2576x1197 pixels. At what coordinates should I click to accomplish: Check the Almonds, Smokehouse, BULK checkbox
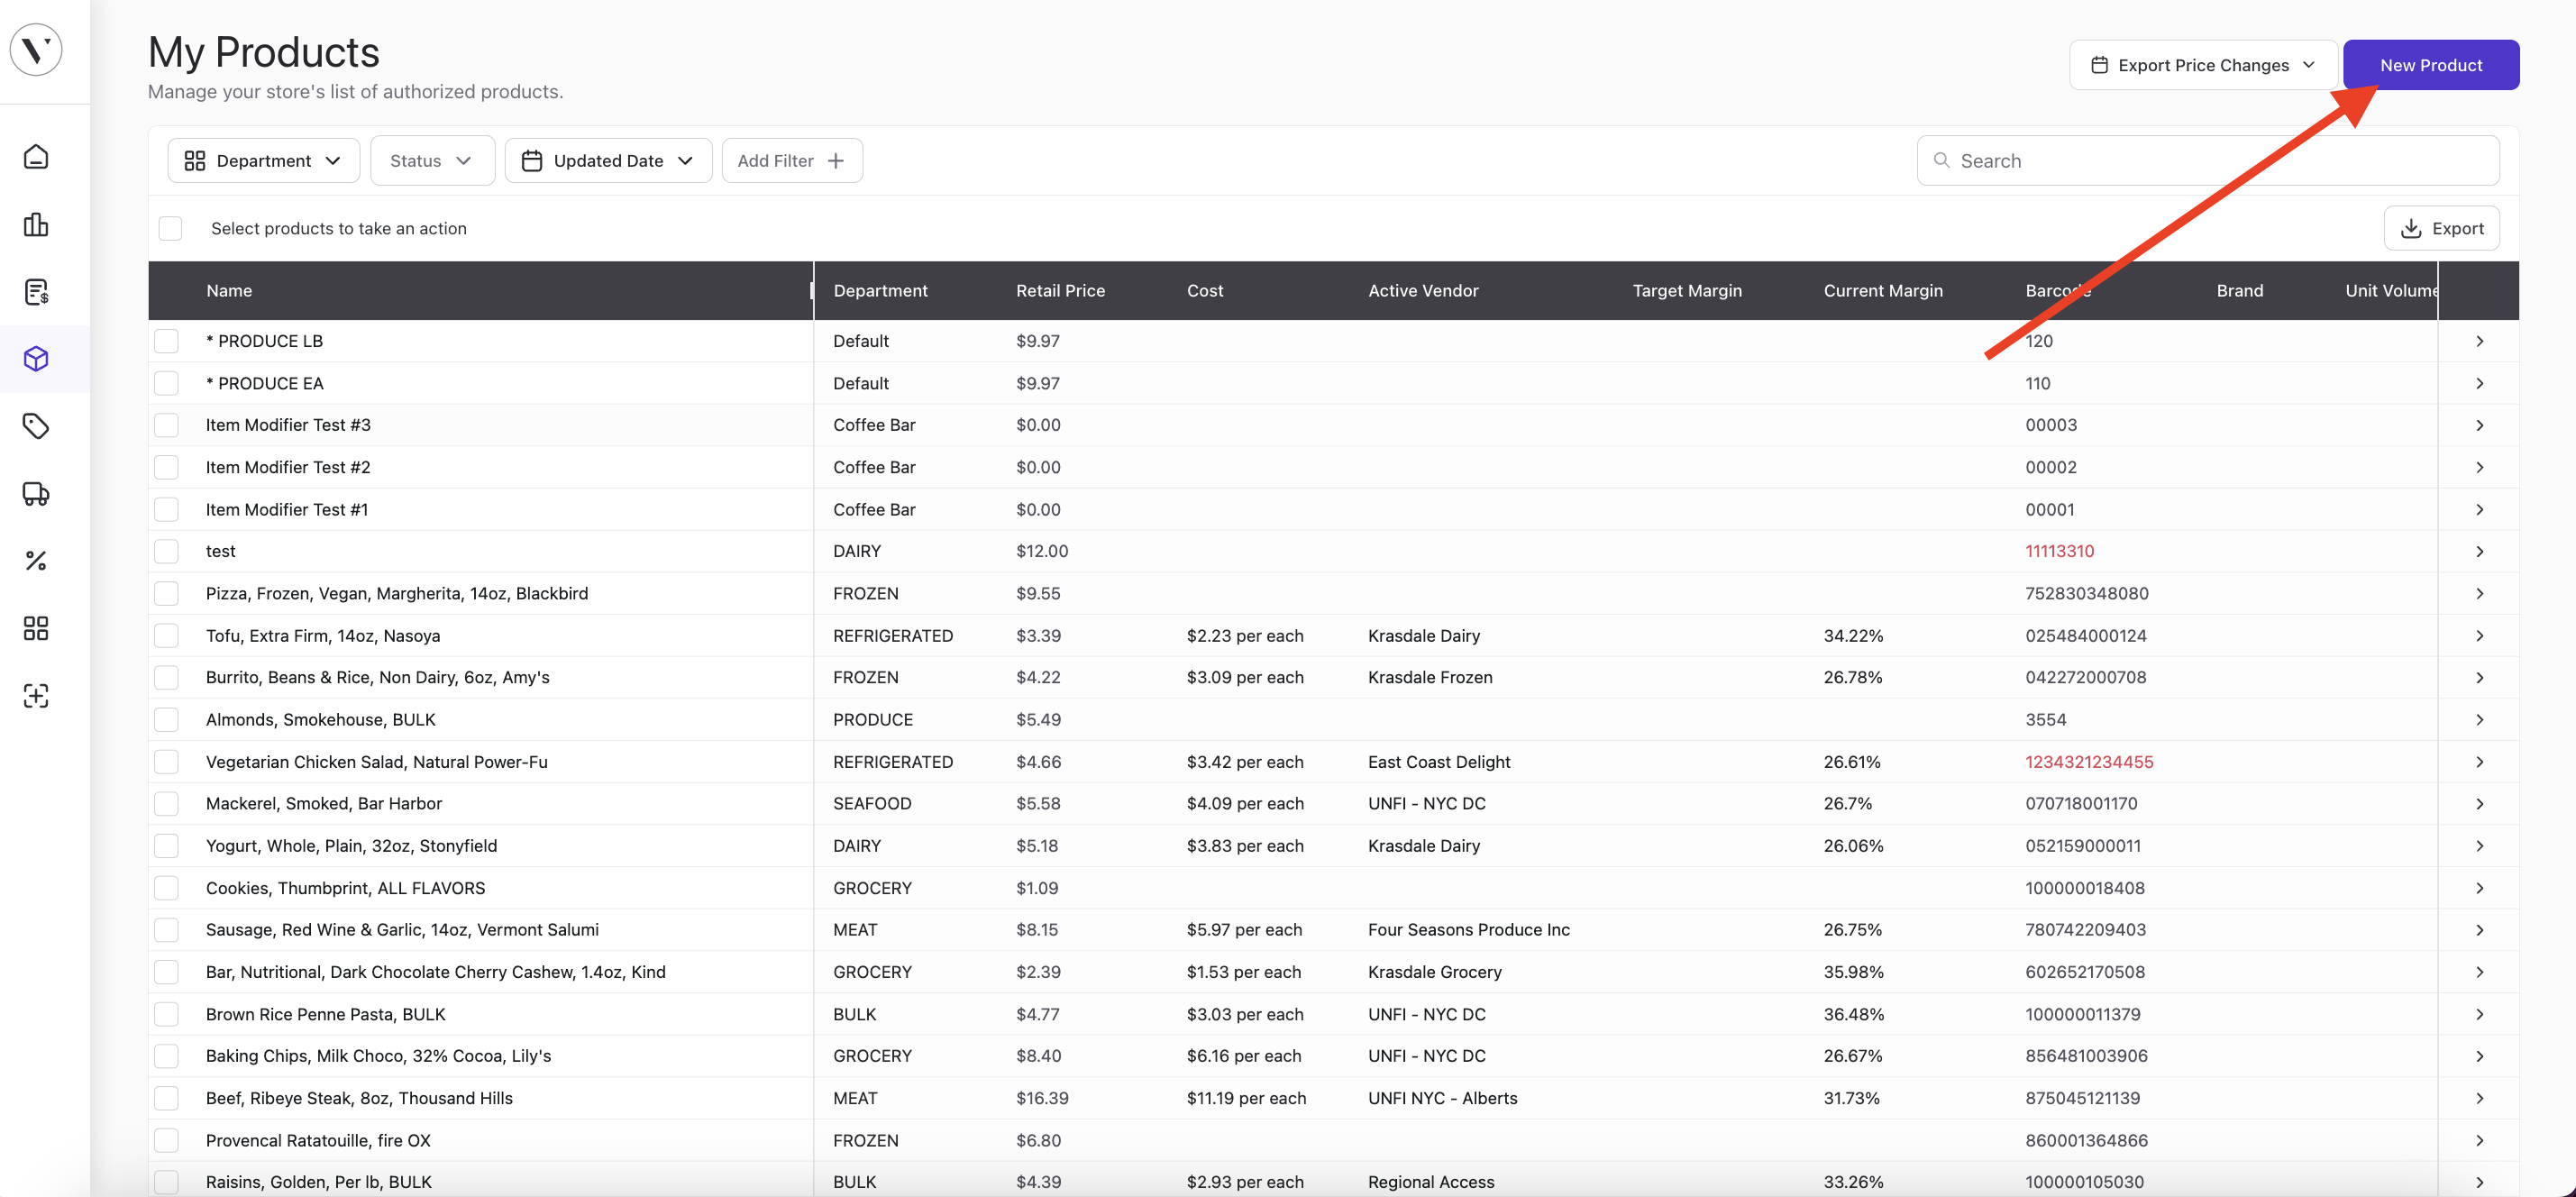coord(167,719)
